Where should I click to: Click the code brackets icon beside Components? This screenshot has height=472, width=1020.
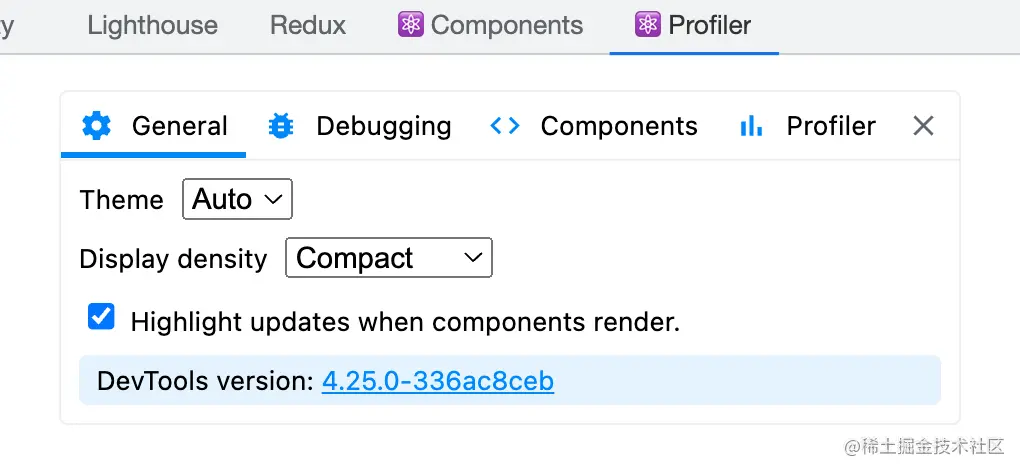(505, 126)
